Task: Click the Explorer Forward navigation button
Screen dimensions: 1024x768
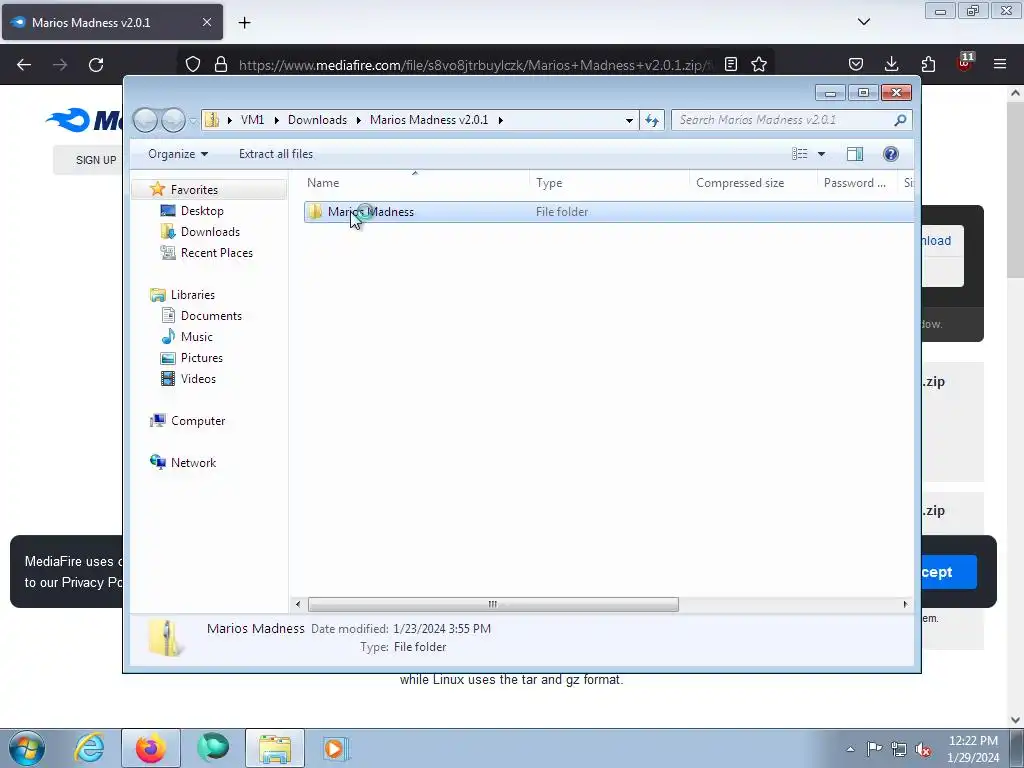Action: pos(173,120)
